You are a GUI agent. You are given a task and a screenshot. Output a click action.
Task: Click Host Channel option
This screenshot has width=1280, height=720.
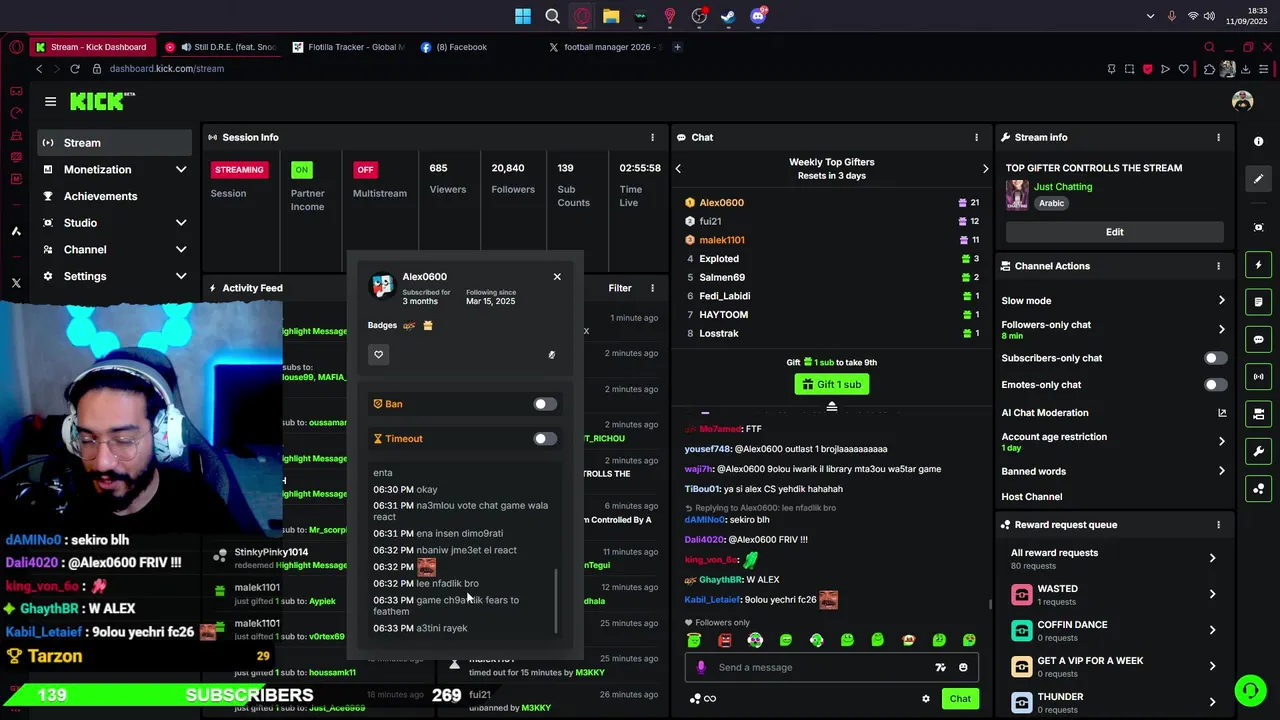(x=1032, y=497)
